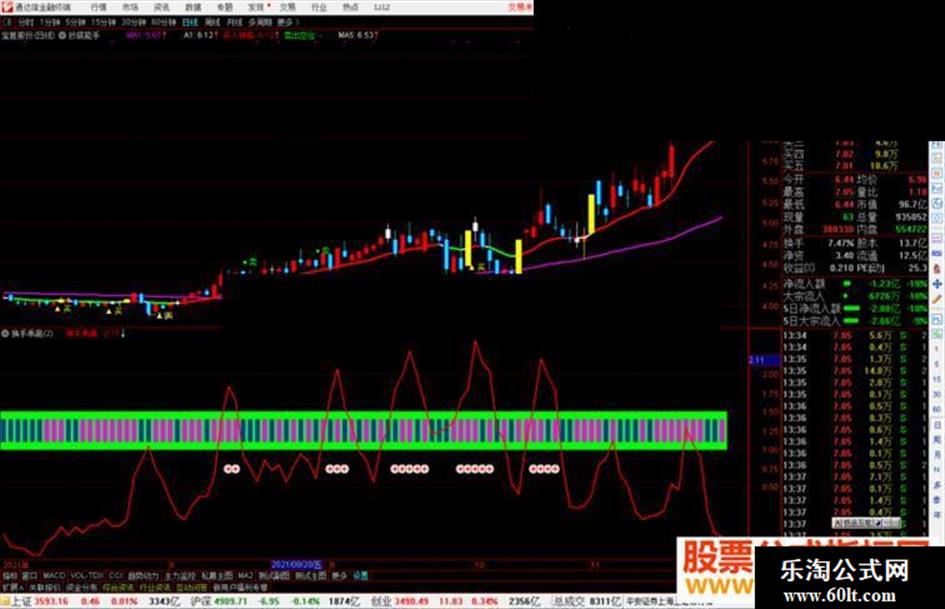Click the person figure icon in sidebar
945x609 pixels.
[937, 268]
